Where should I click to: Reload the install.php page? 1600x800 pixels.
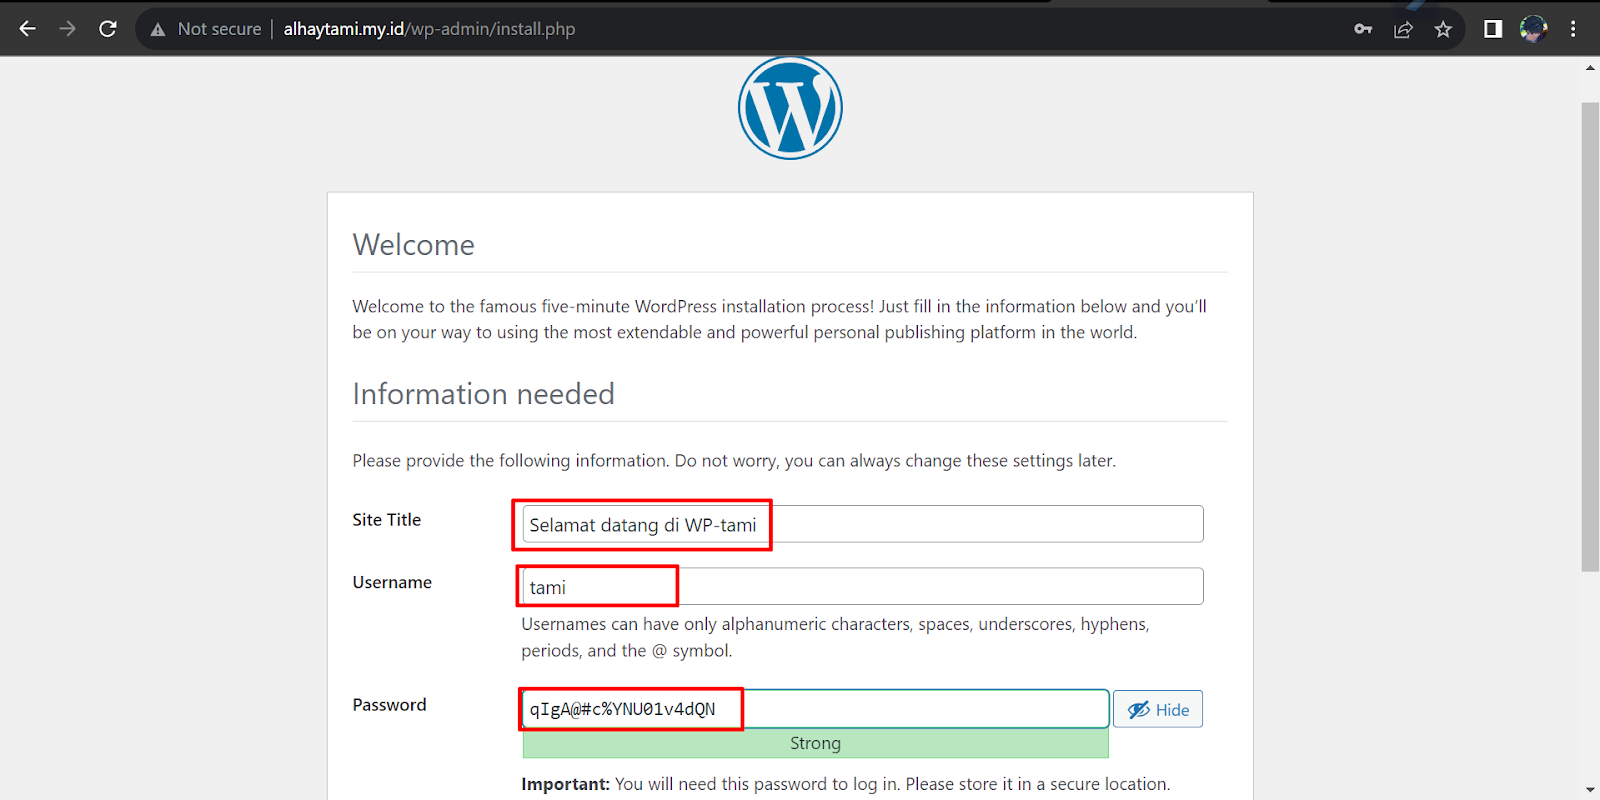tap(108, 29)
